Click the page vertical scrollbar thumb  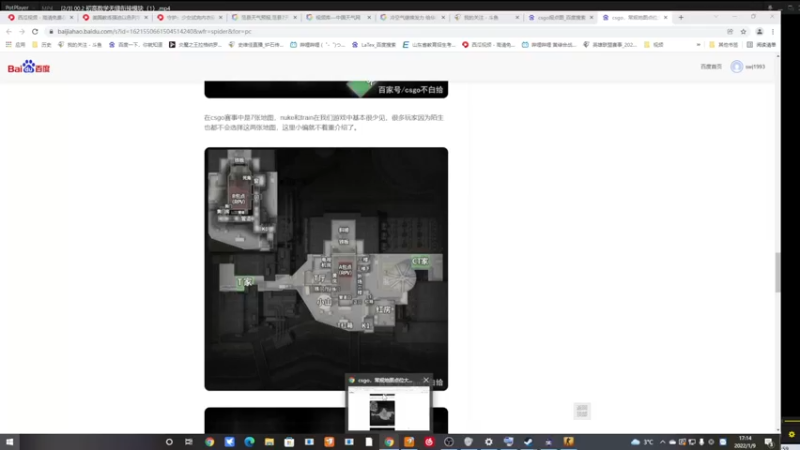(x=777, y=272)
